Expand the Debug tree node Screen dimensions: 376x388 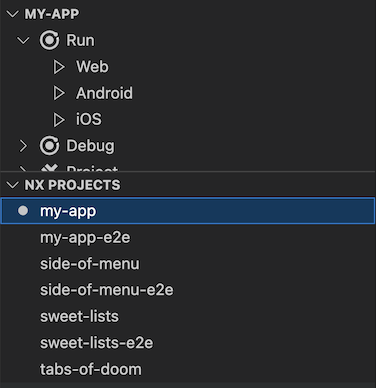pyautogui.click(x=23, y=146)
